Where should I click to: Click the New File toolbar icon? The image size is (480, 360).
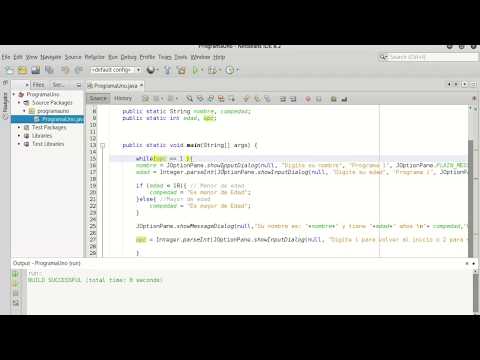(9, 70)
